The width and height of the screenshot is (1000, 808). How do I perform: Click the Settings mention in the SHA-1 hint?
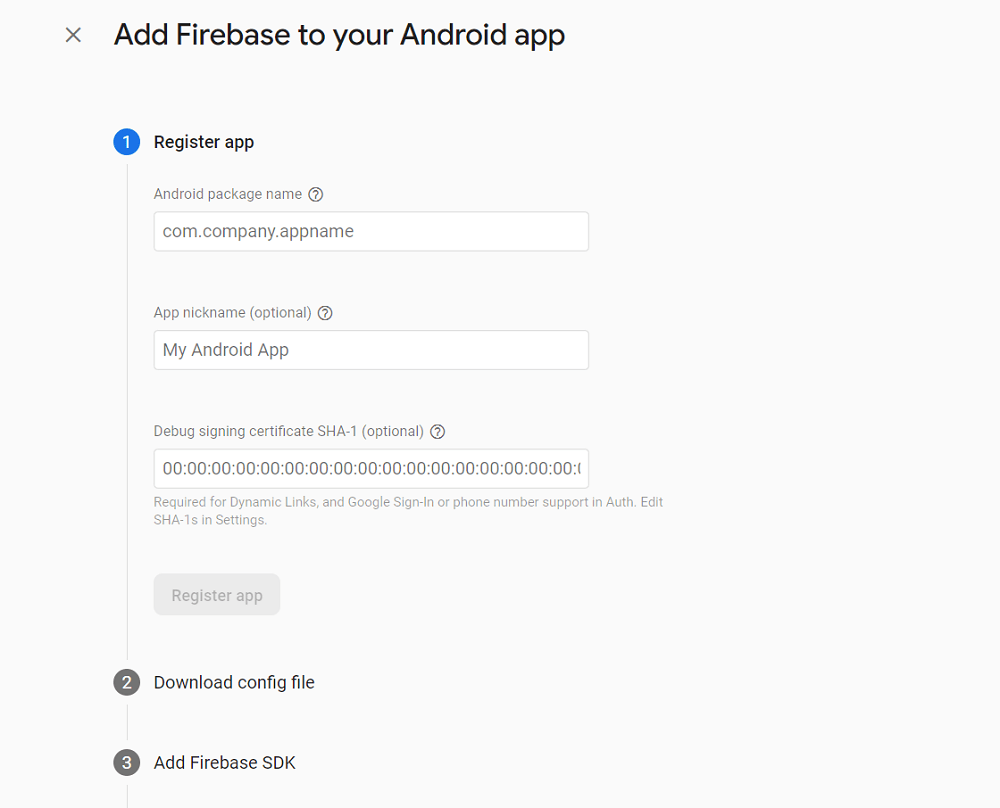[238, 519]
